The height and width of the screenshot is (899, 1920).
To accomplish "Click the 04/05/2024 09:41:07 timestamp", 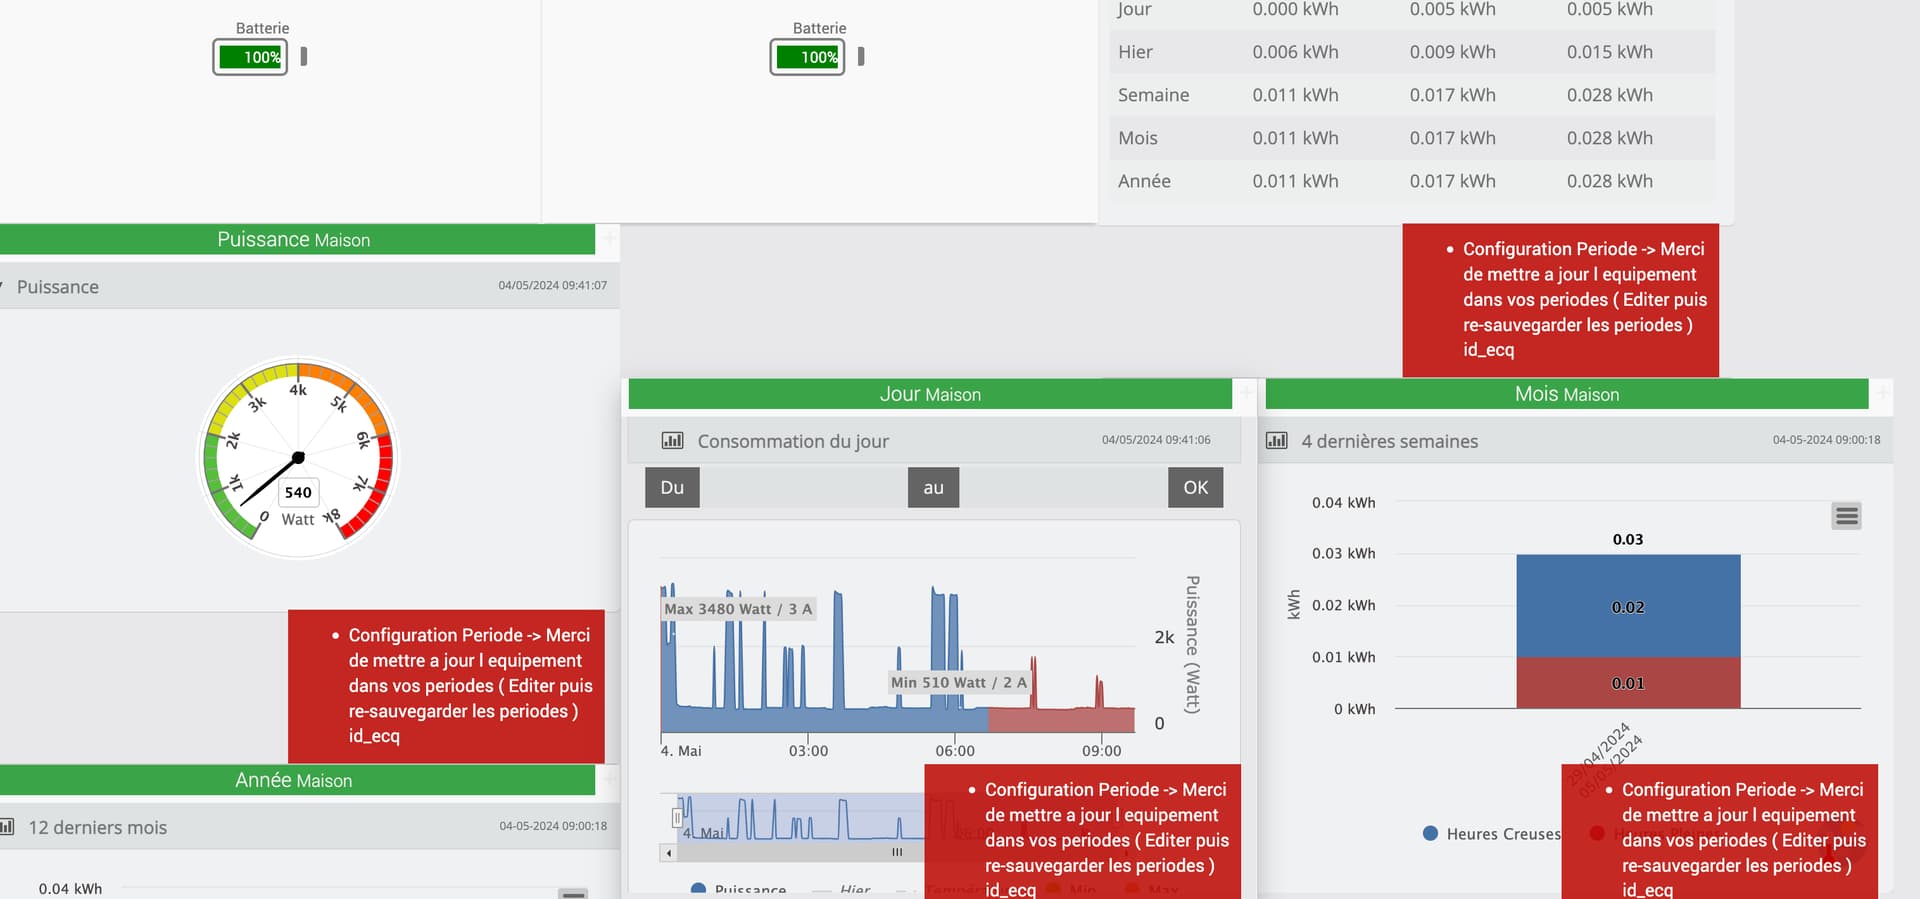I will [x=552, y=285].
